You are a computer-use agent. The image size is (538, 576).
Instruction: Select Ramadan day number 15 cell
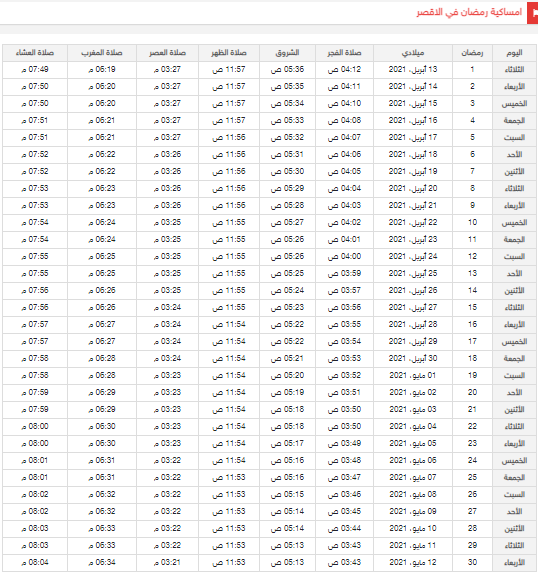point(472,307)
